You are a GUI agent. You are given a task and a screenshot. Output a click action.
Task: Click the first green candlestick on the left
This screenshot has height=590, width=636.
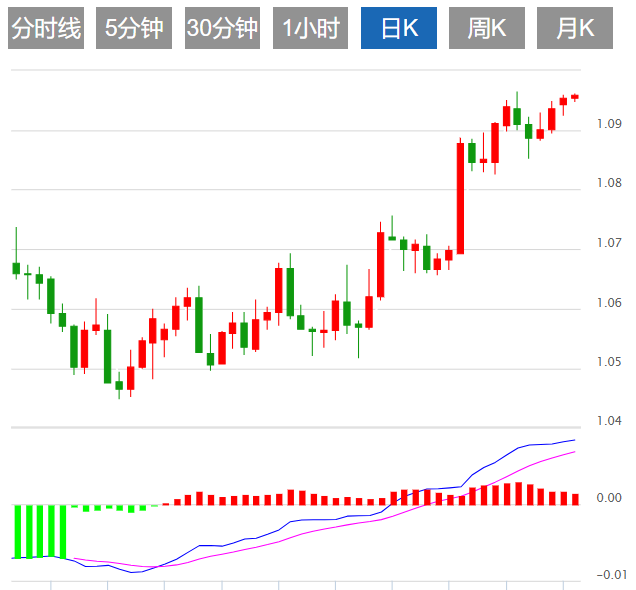16,268
